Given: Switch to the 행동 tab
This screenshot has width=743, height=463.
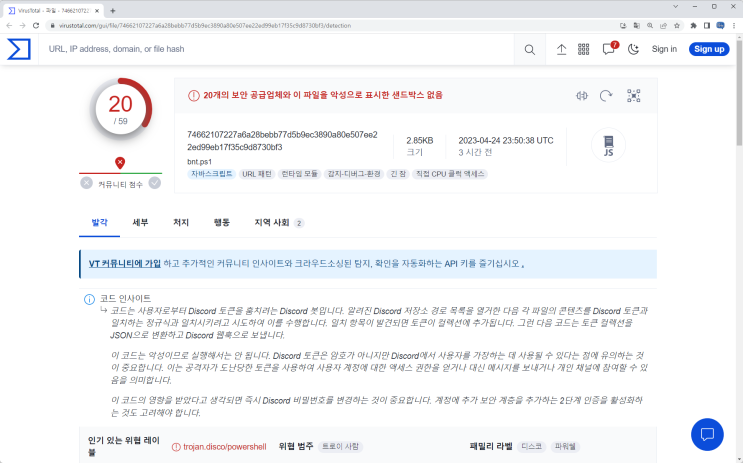Looking at the screenshot, I should click(222, 222).
